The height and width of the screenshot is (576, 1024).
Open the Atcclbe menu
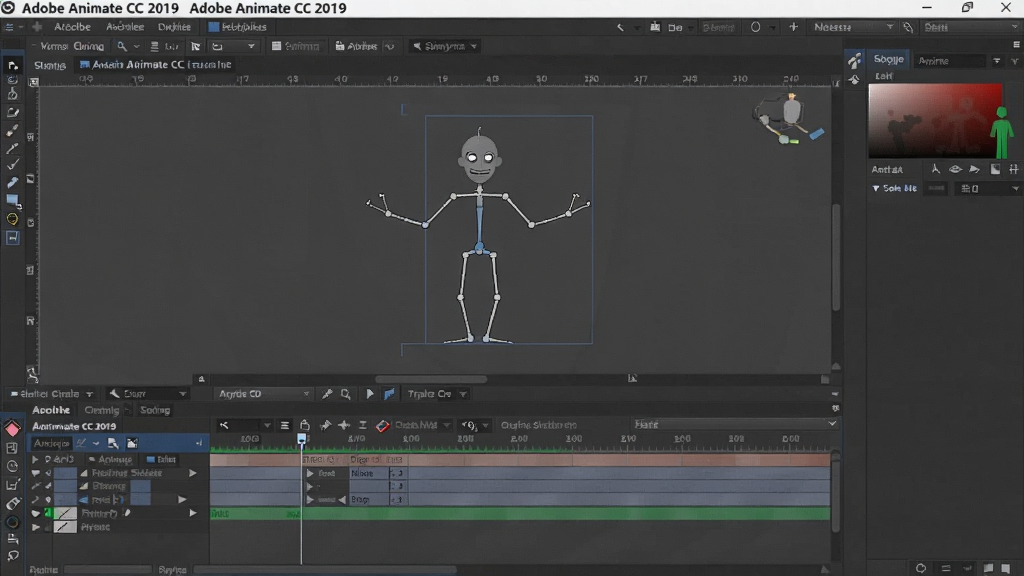(72, 27)
